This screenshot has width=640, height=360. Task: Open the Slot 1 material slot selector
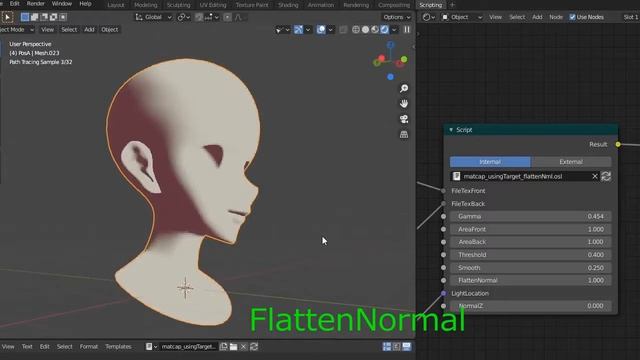pos(630,17)
